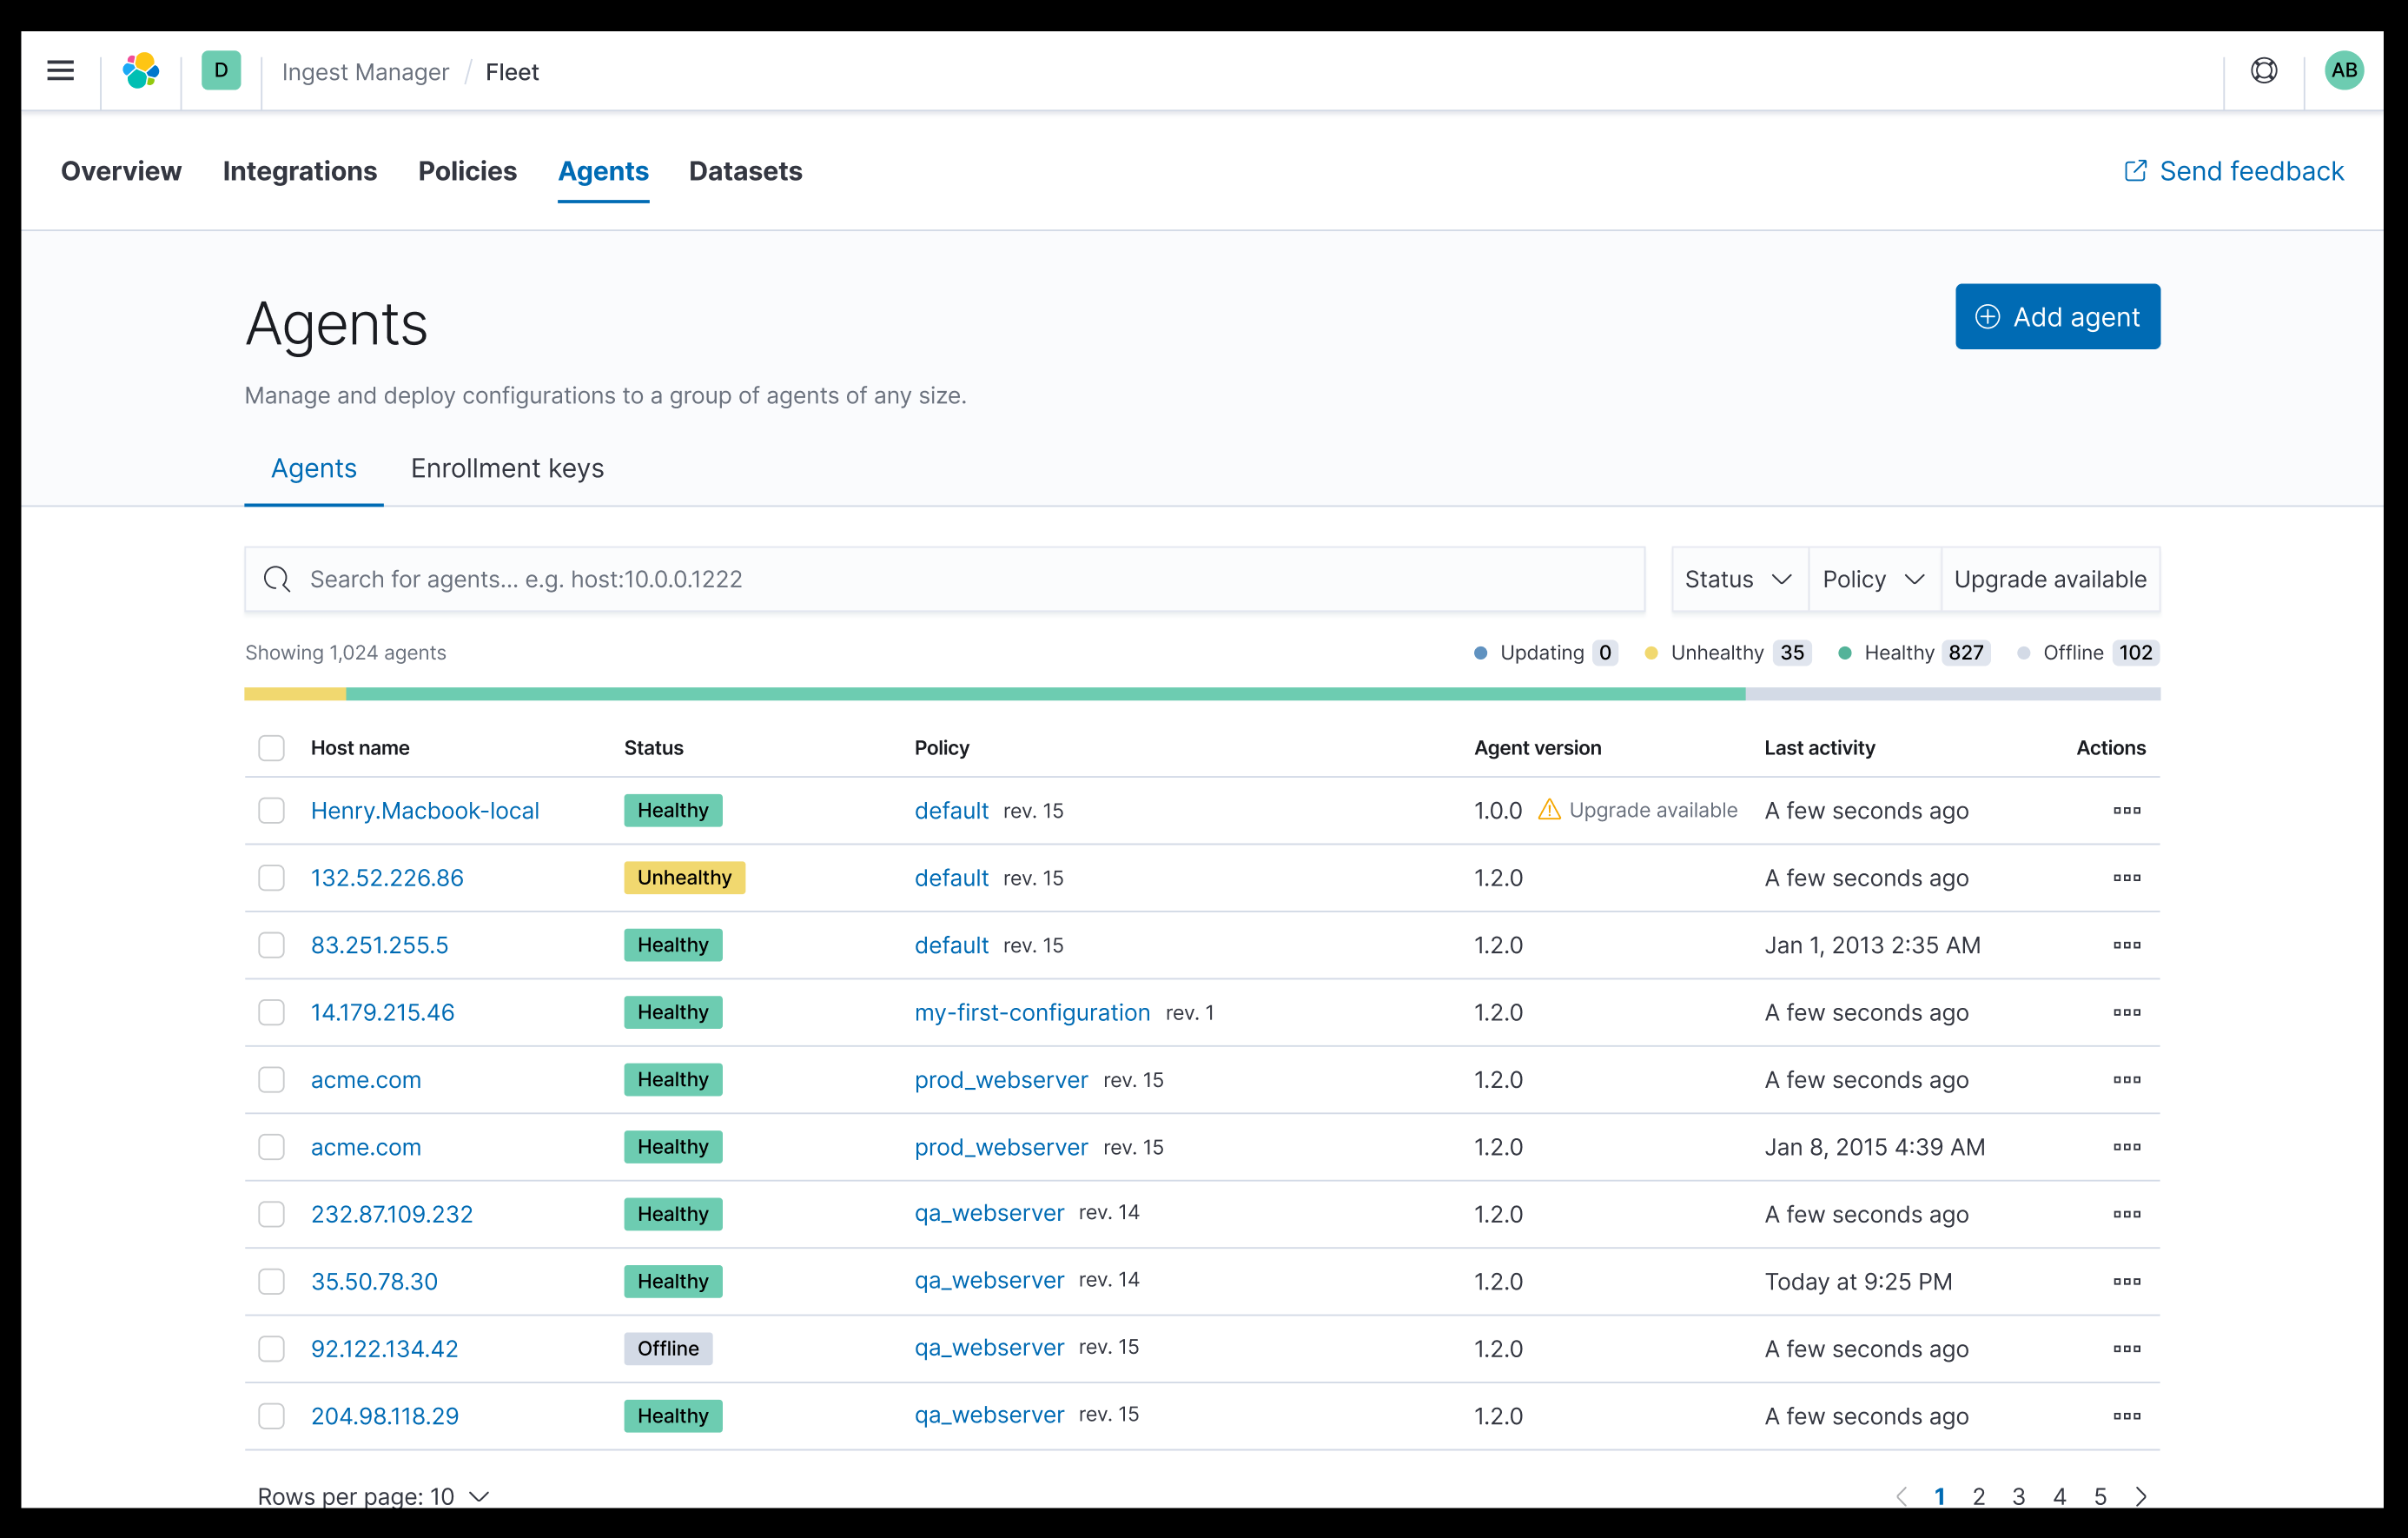
Task: Open the Integrations tab
Action: [x=300, y=171]
